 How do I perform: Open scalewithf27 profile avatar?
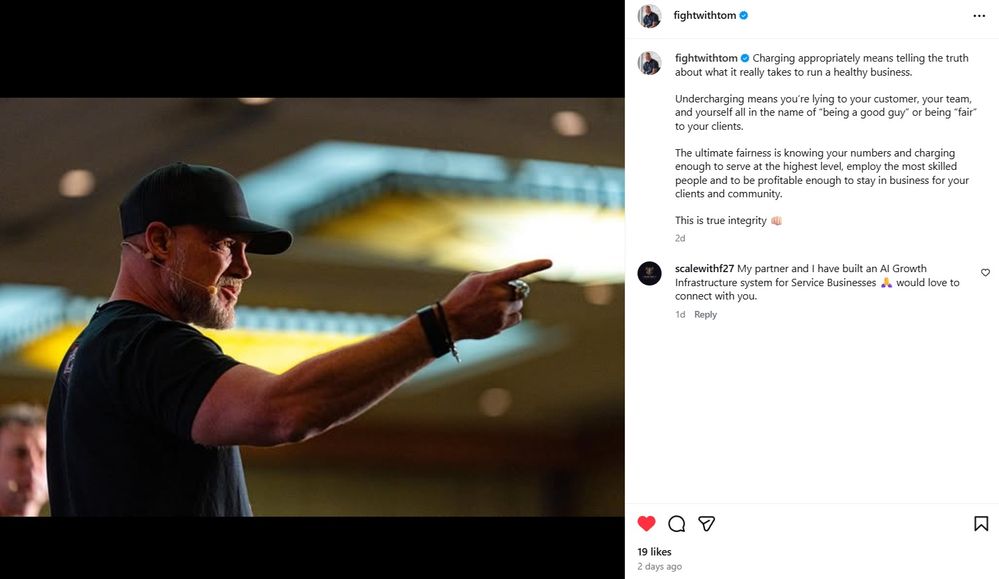coord(650,274)
